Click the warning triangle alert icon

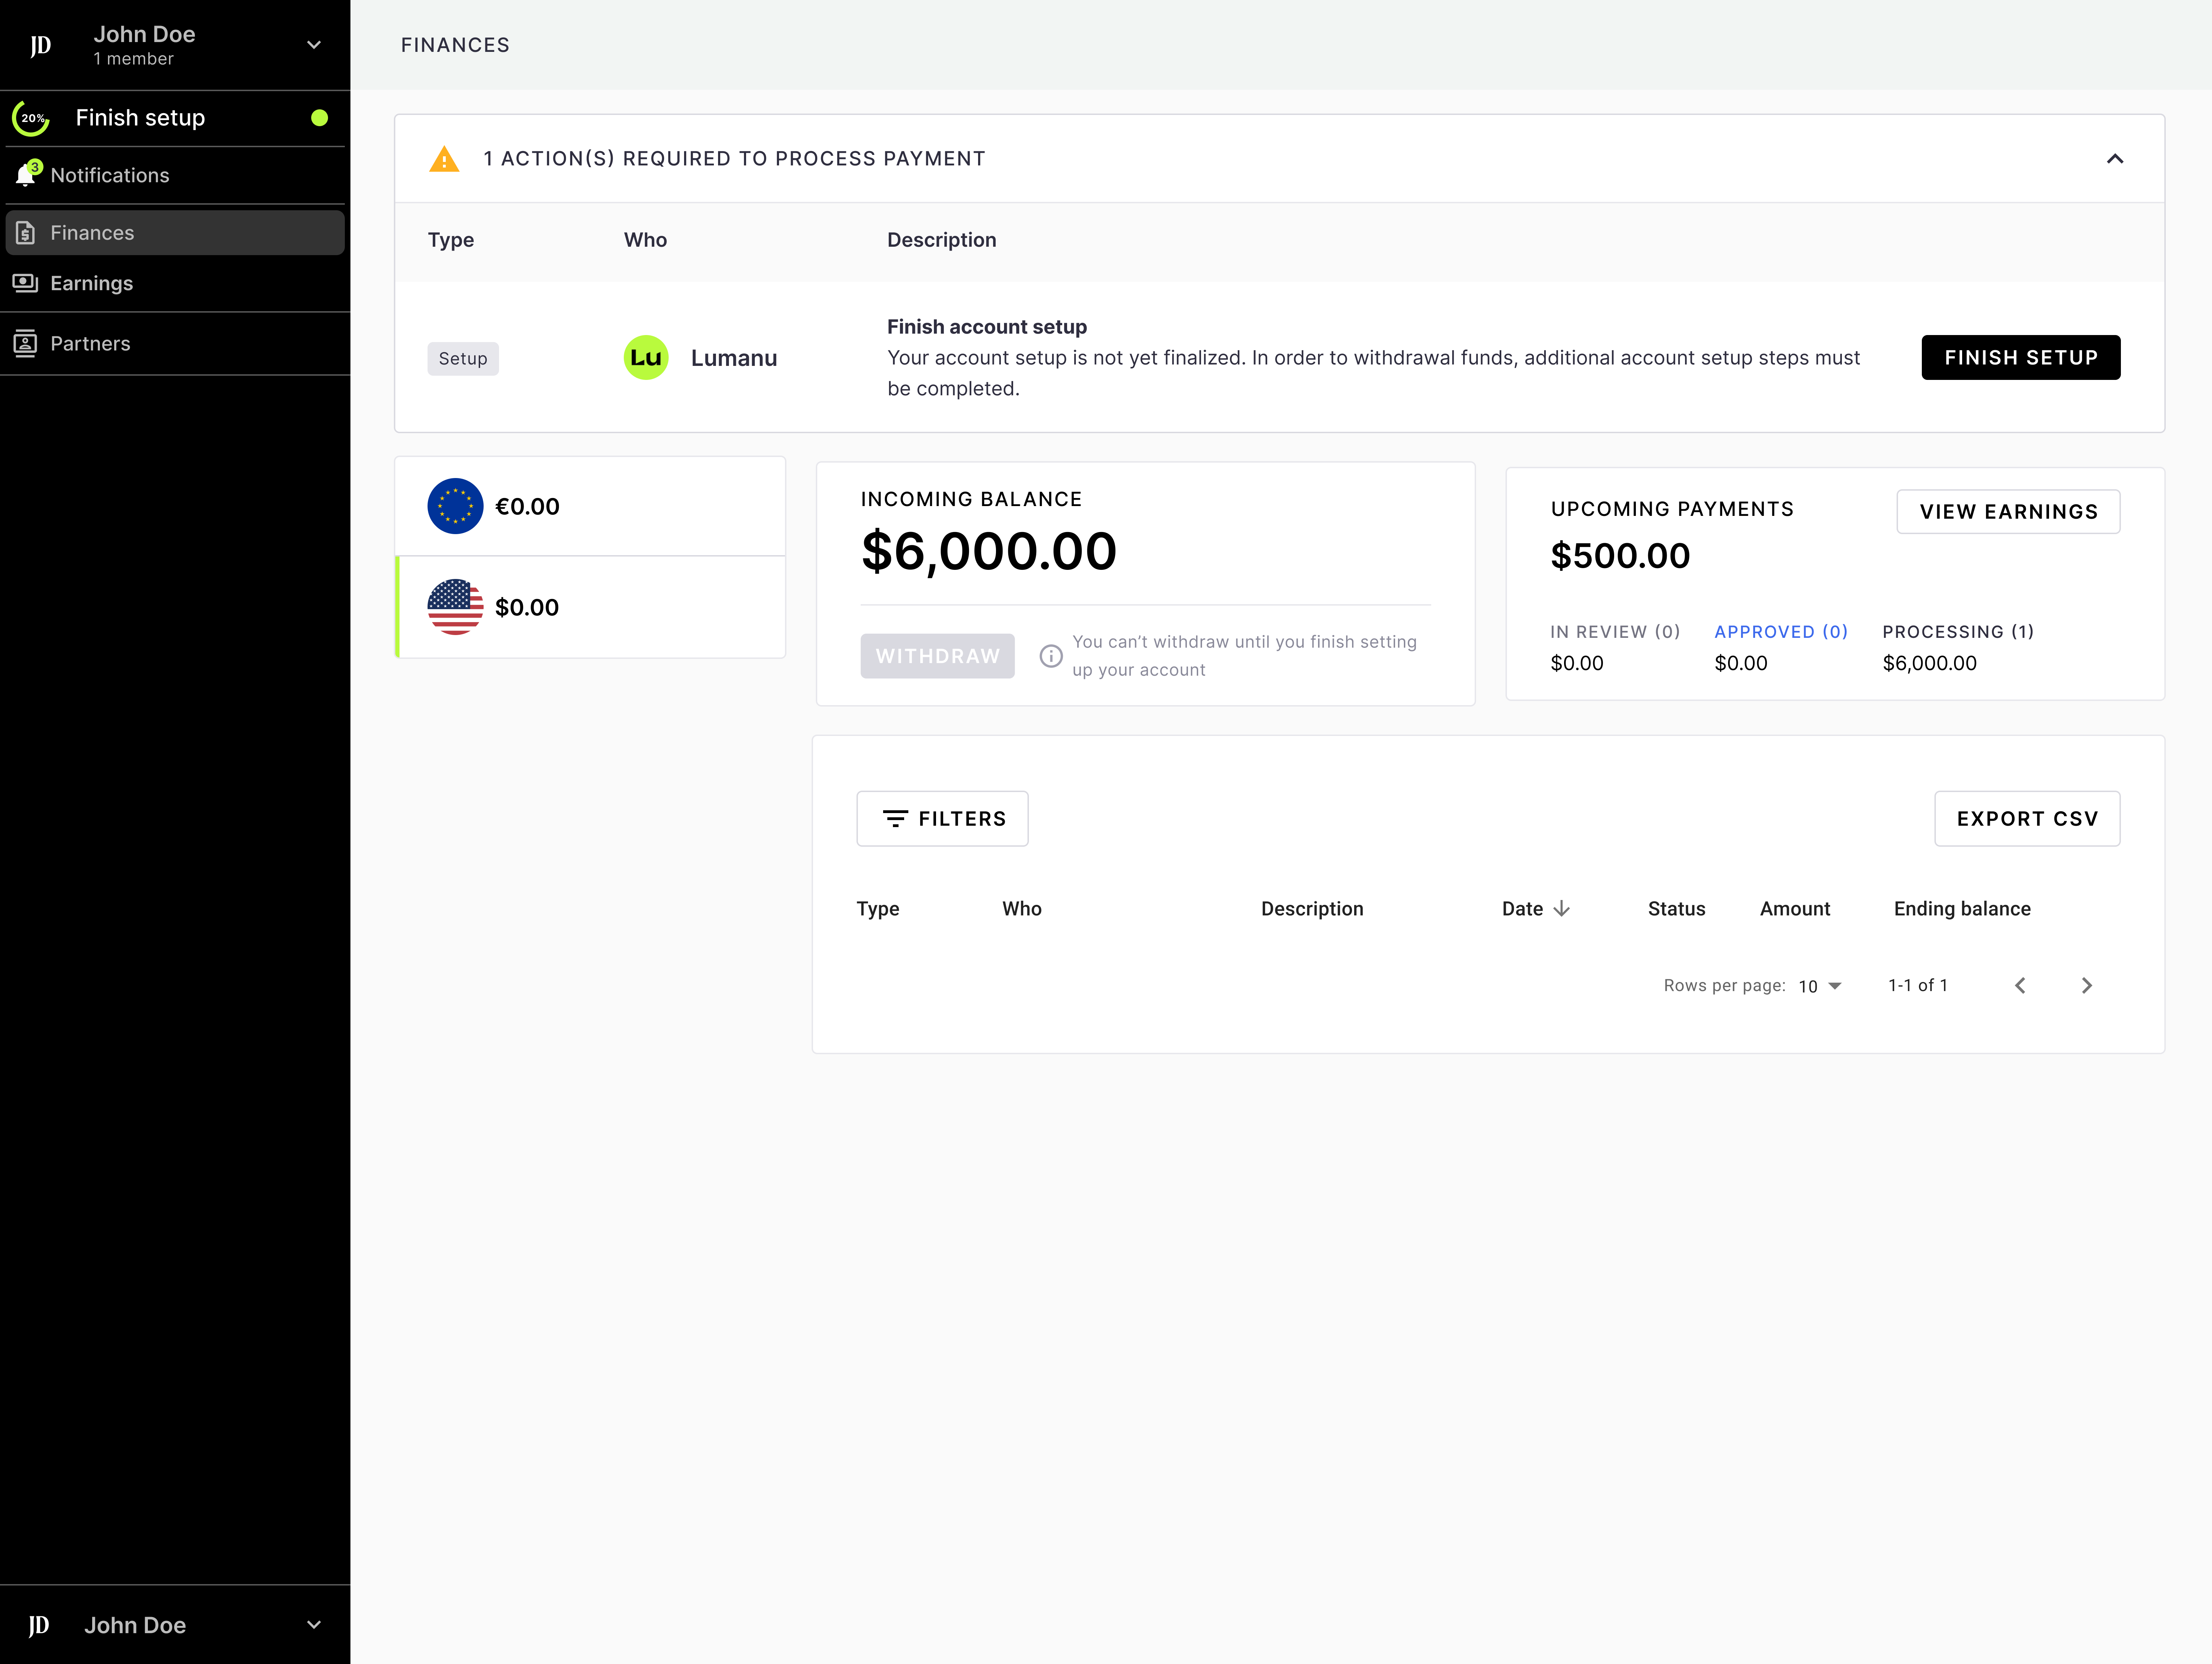click(x=444, y=159)
